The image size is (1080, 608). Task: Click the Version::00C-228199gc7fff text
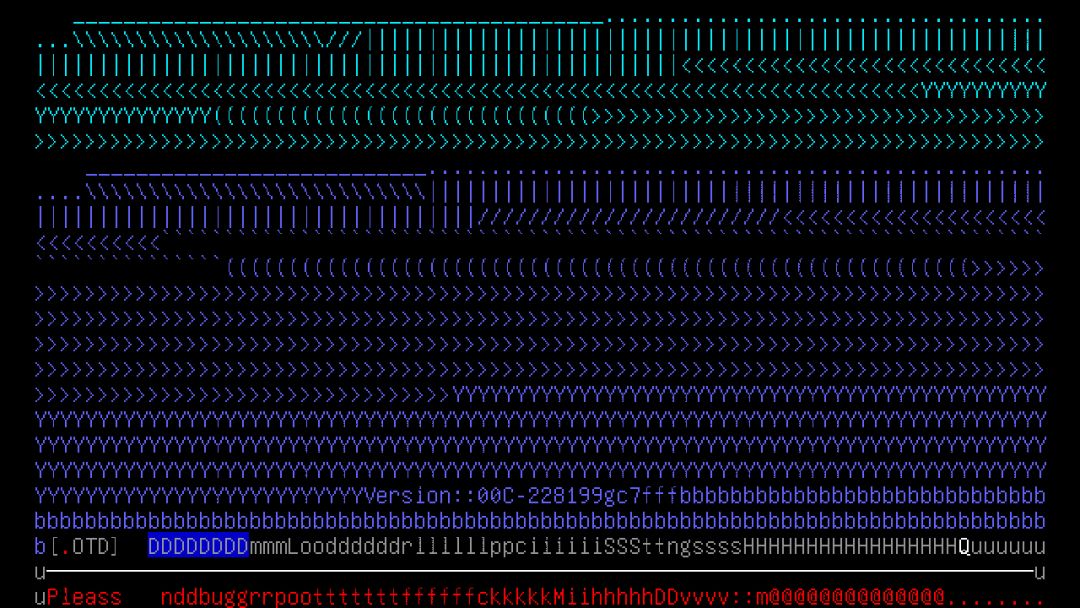click(x=521, y=496)
